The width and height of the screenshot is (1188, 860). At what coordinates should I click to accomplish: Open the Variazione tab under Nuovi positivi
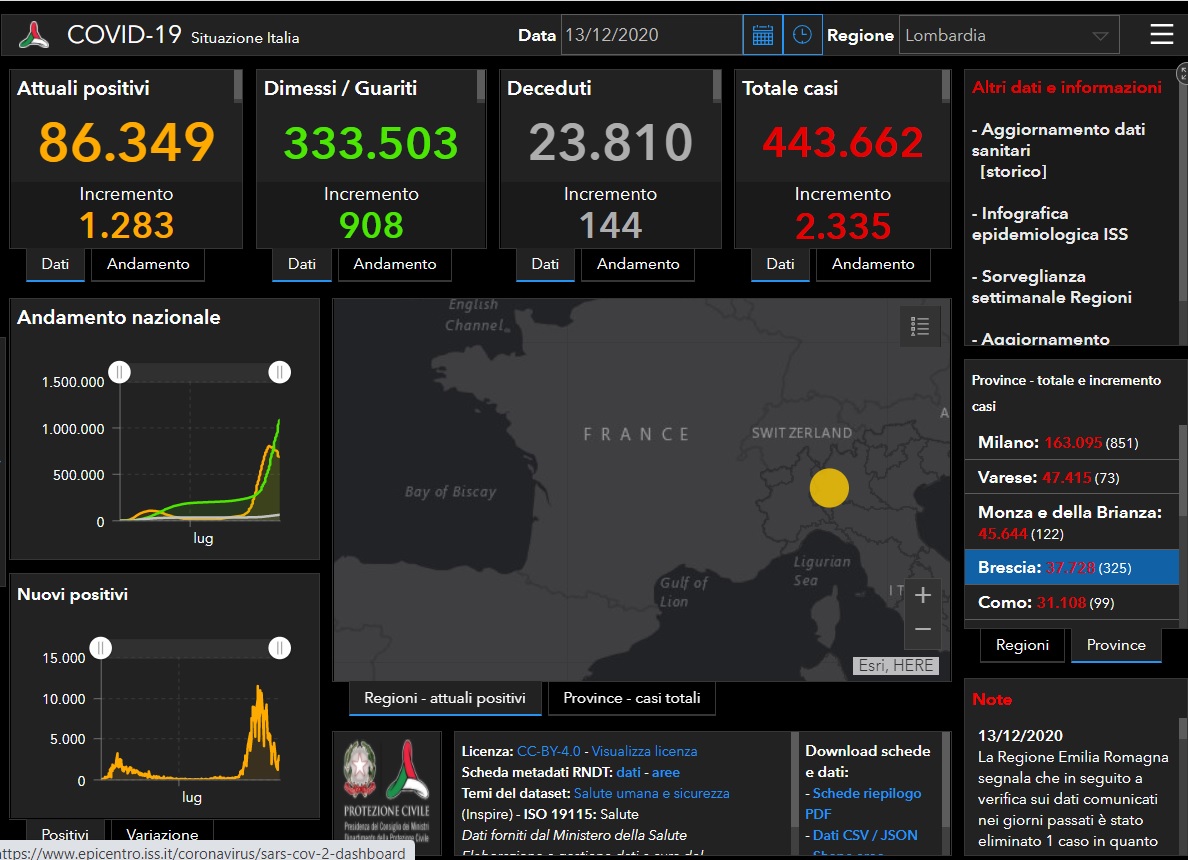[x=162, y=835]
